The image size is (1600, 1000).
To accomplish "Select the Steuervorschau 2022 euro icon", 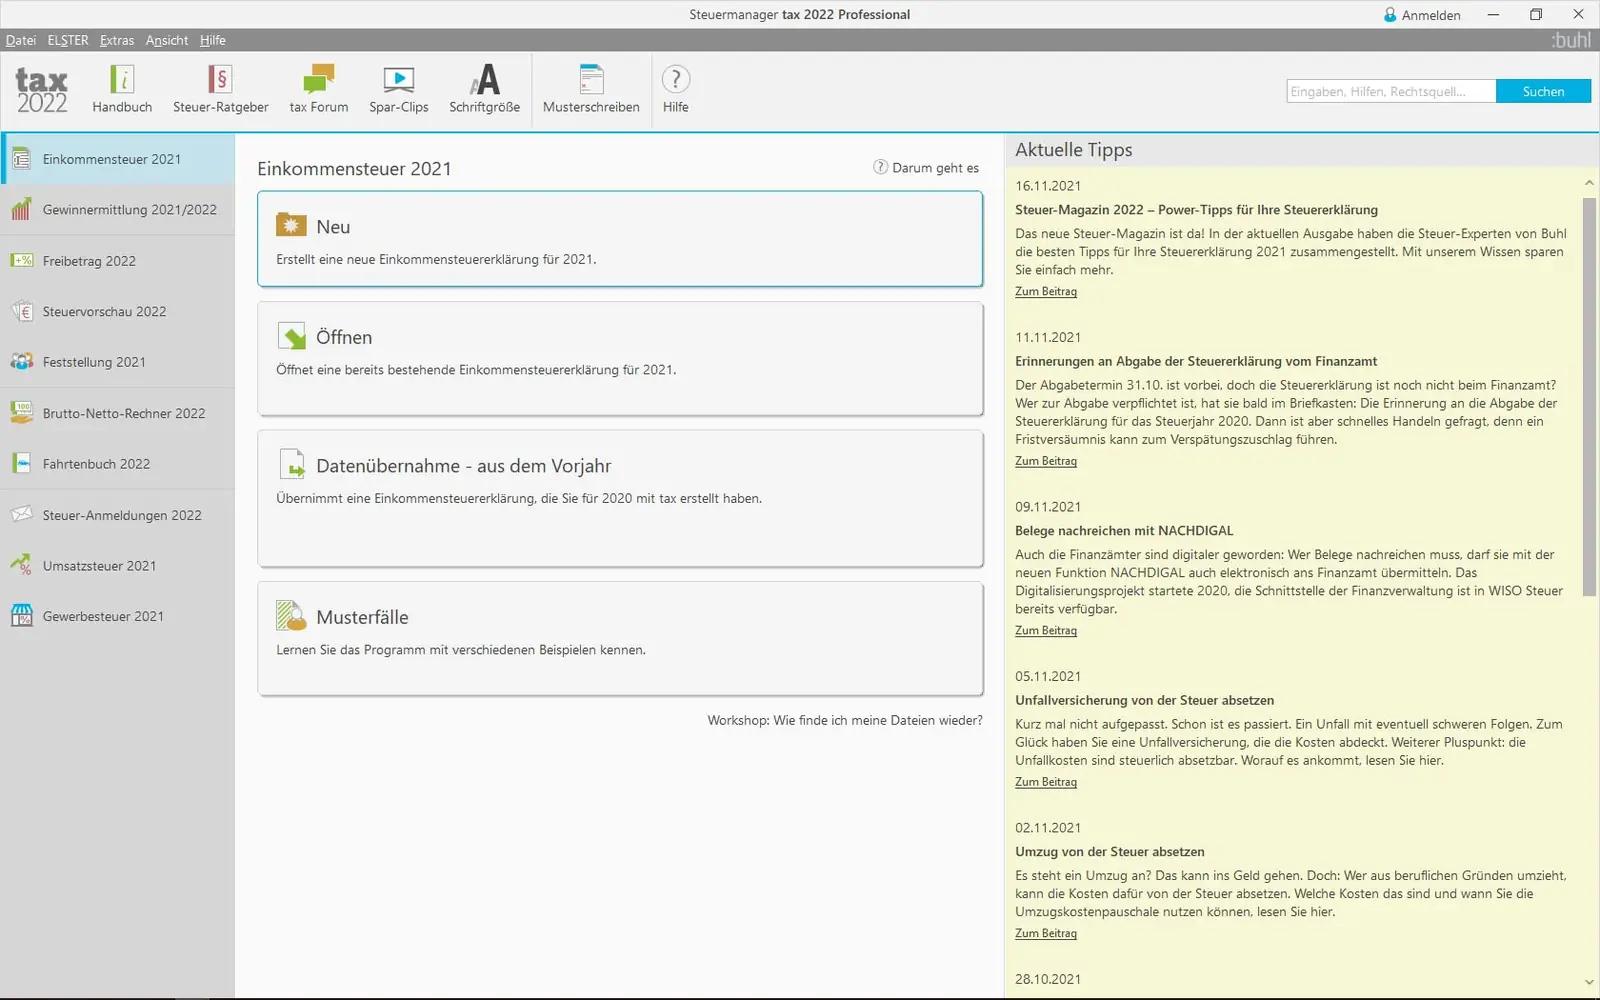I will [x=21, y=312].
